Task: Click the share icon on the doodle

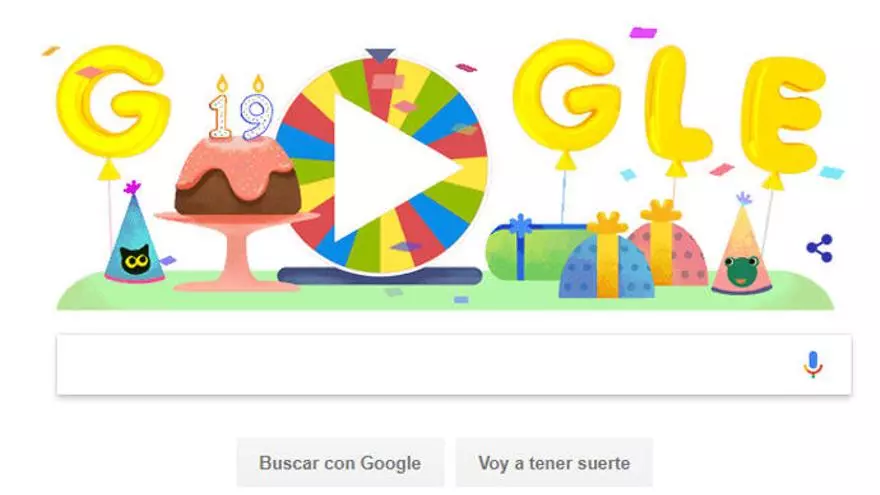Action: click(x=819, y=248)
